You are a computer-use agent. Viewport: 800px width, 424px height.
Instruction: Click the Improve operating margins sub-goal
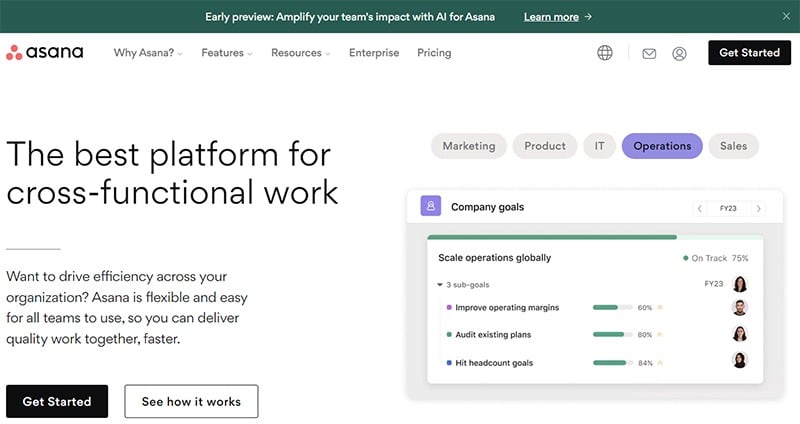(x=507, y=307)
